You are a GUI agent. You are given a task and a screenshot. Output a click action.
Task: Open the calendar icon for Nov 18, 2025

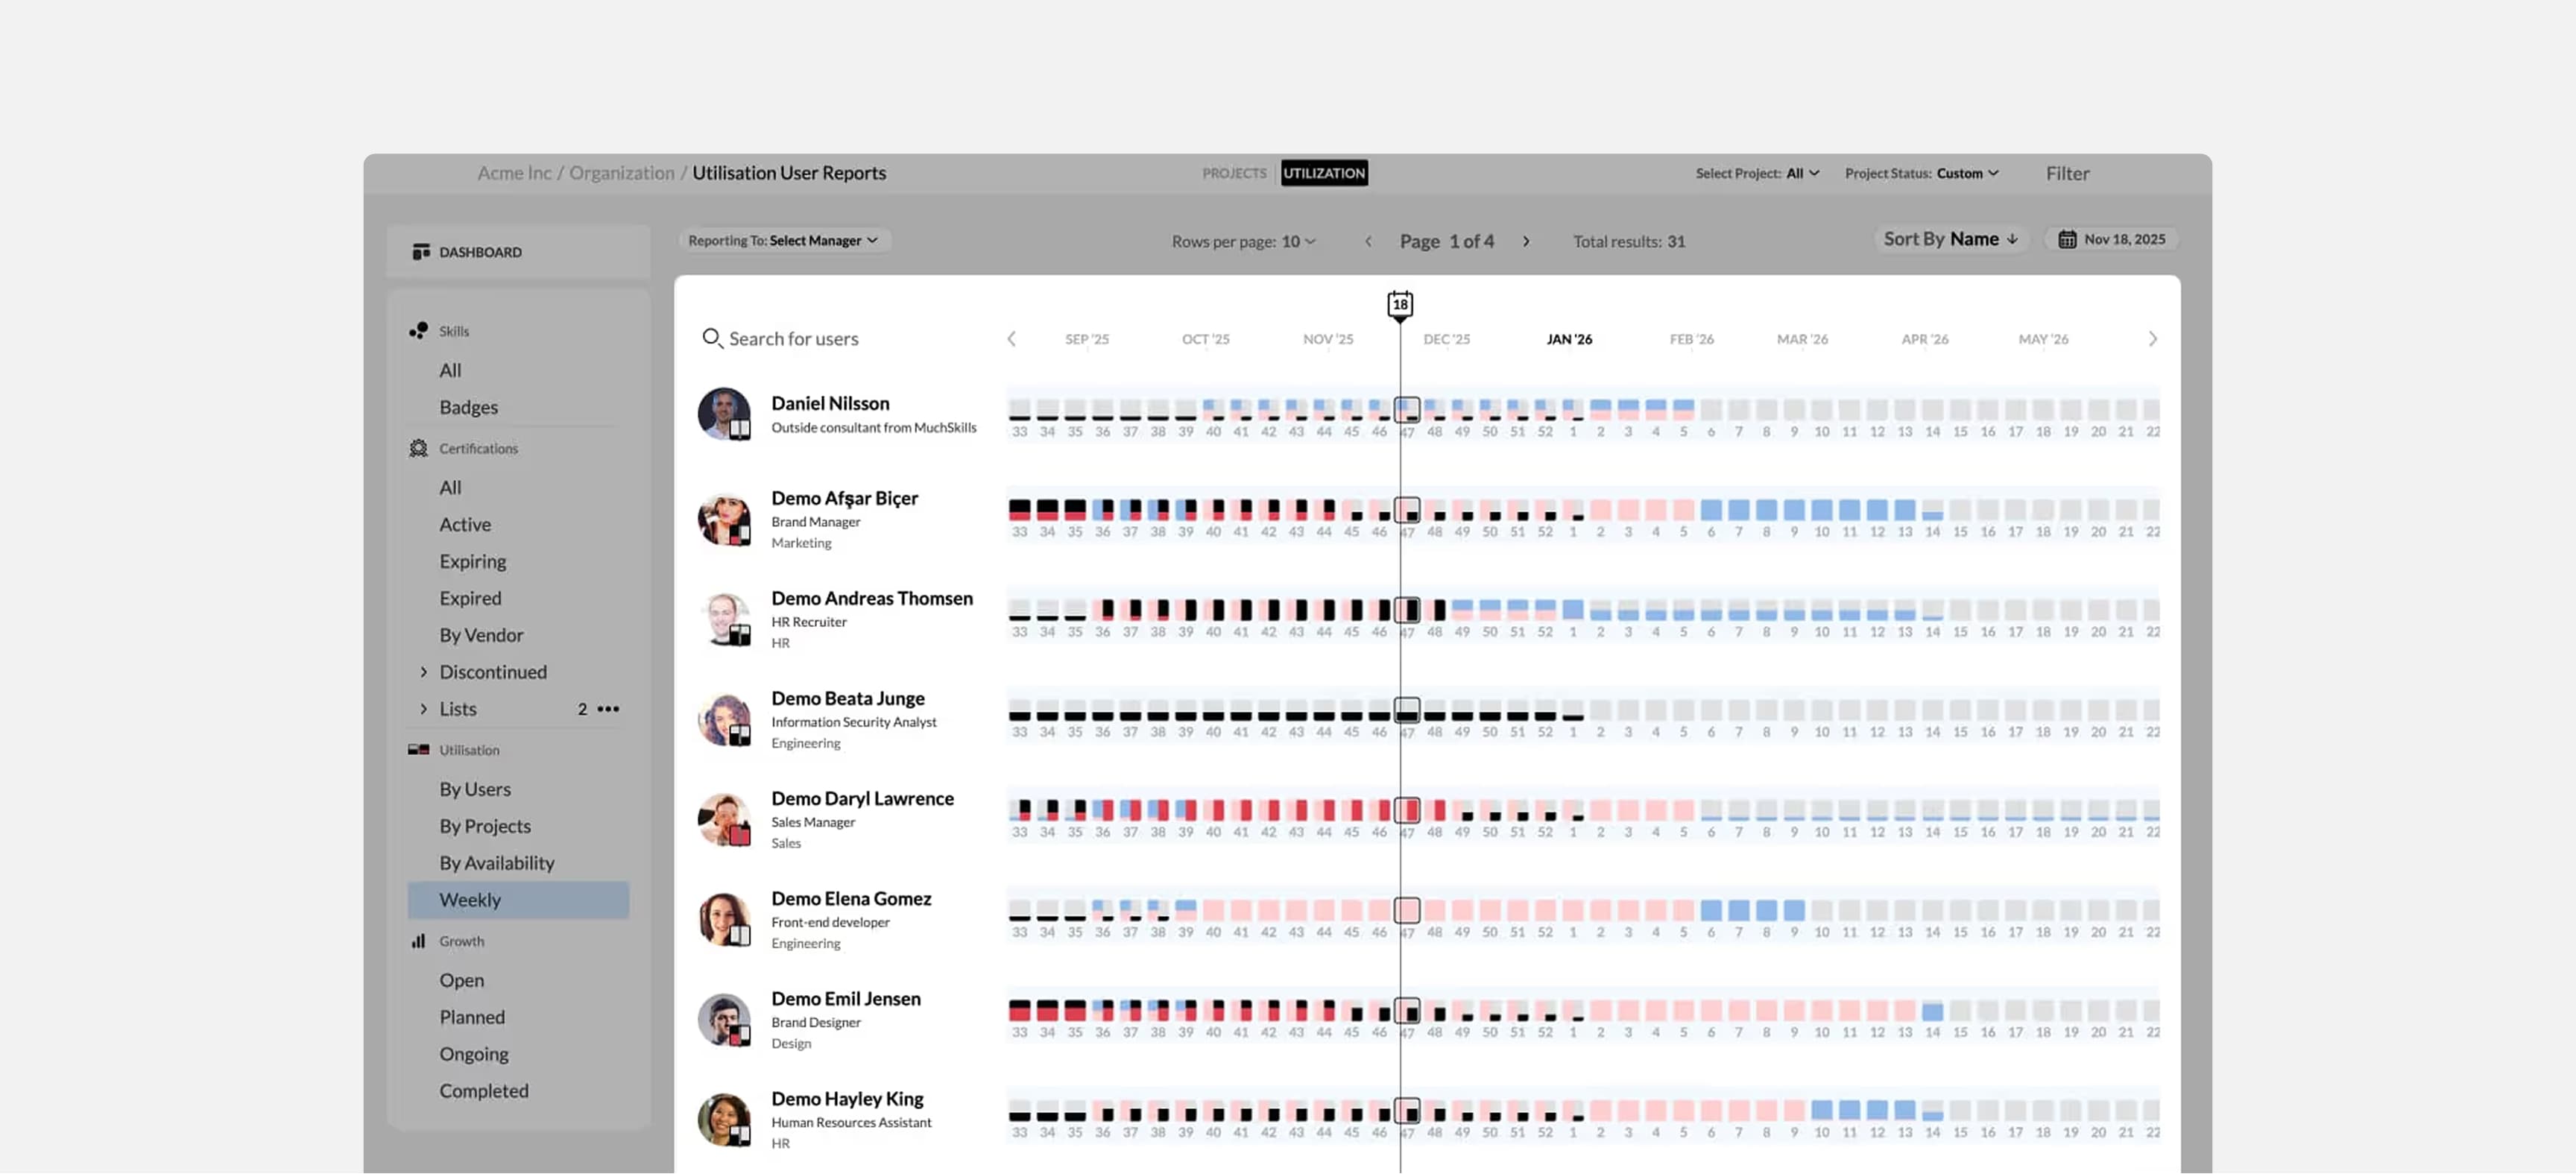pos(2066,239)
